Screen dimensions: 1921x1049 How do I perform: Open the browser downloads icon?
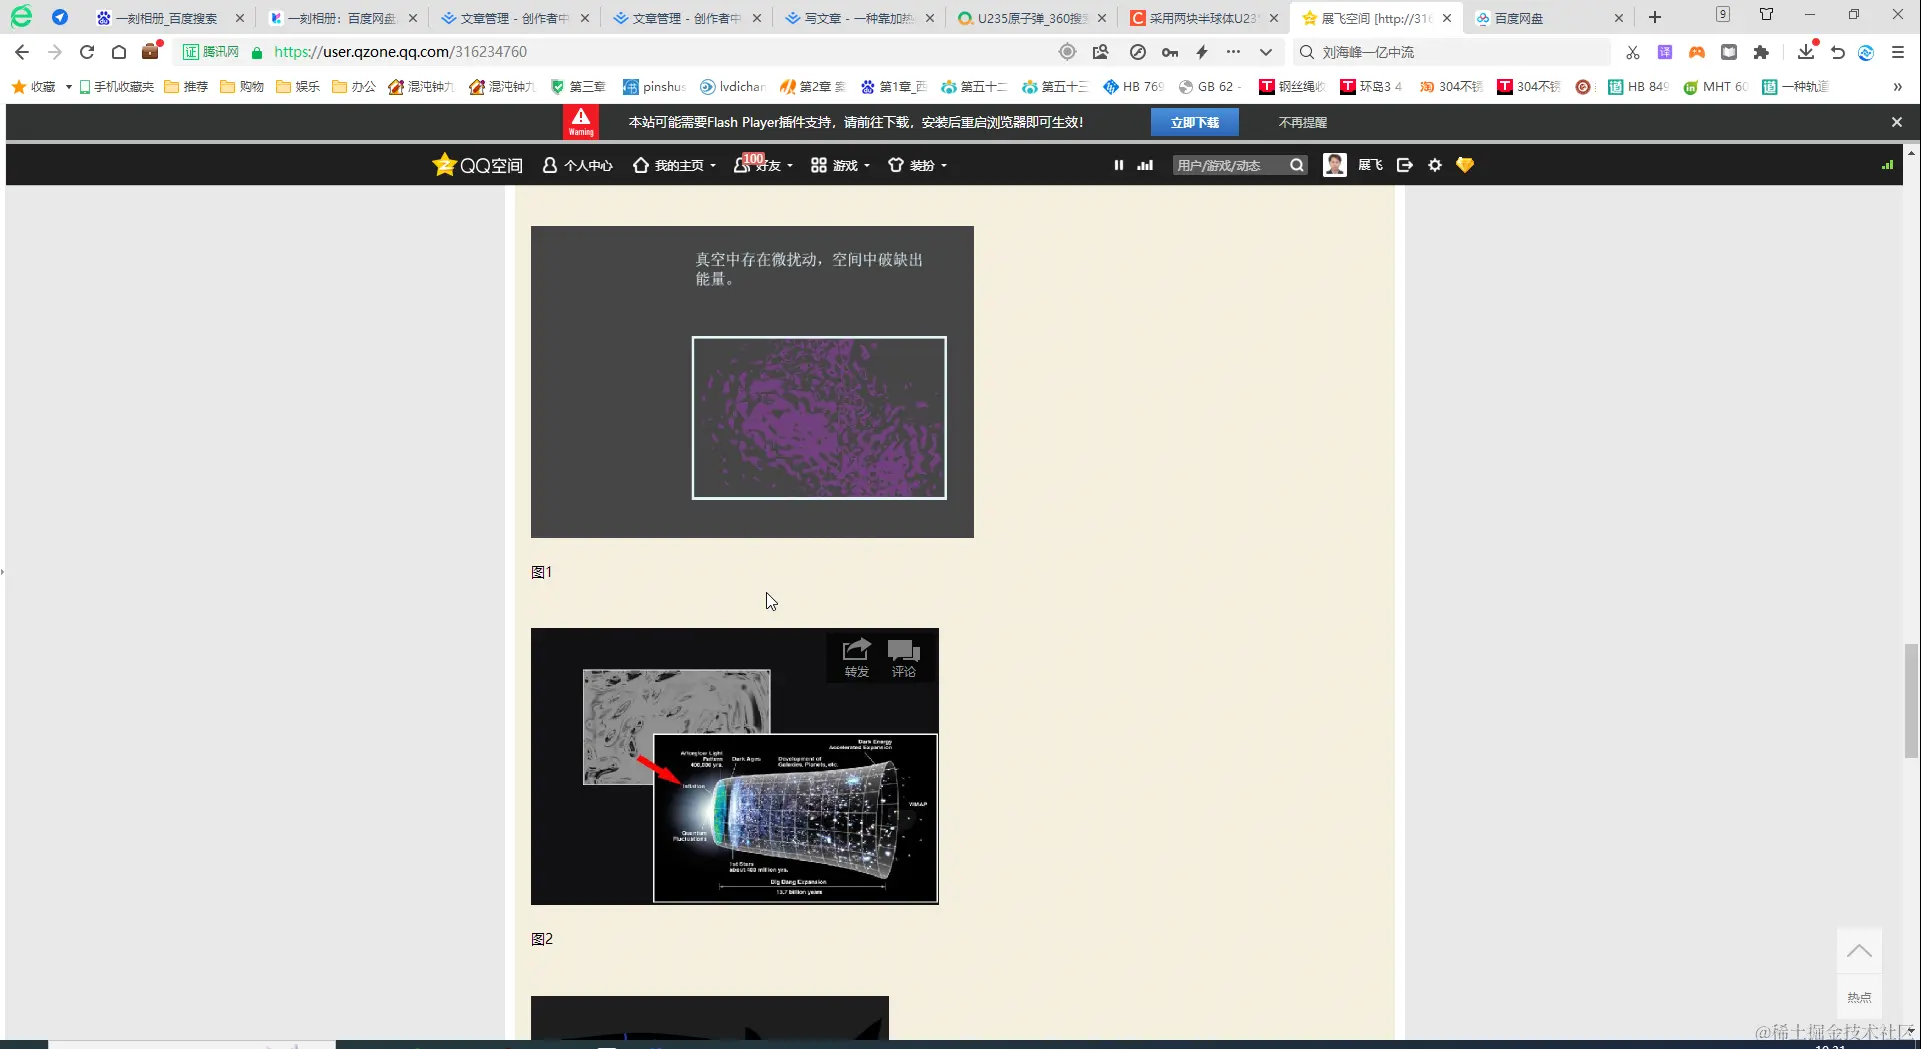[x=1806, y=52]
